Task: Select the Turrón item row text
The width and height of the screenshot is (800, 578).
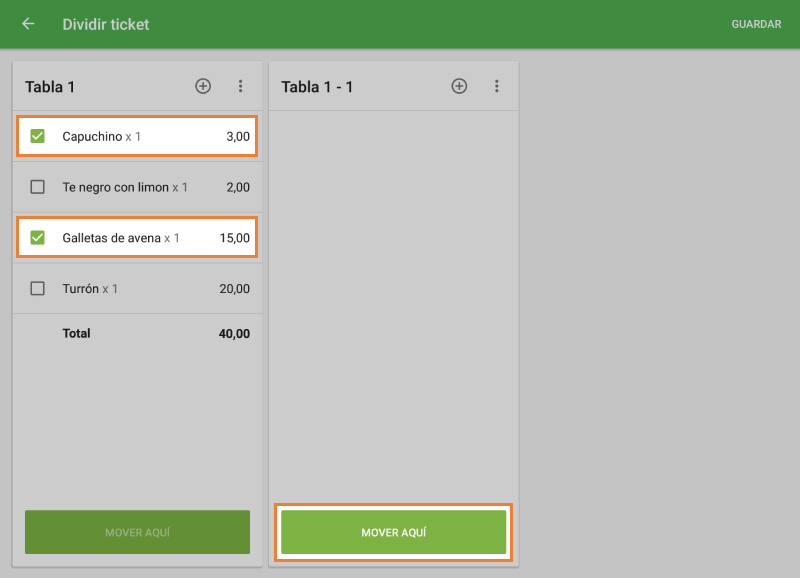Action: [81, 289]
